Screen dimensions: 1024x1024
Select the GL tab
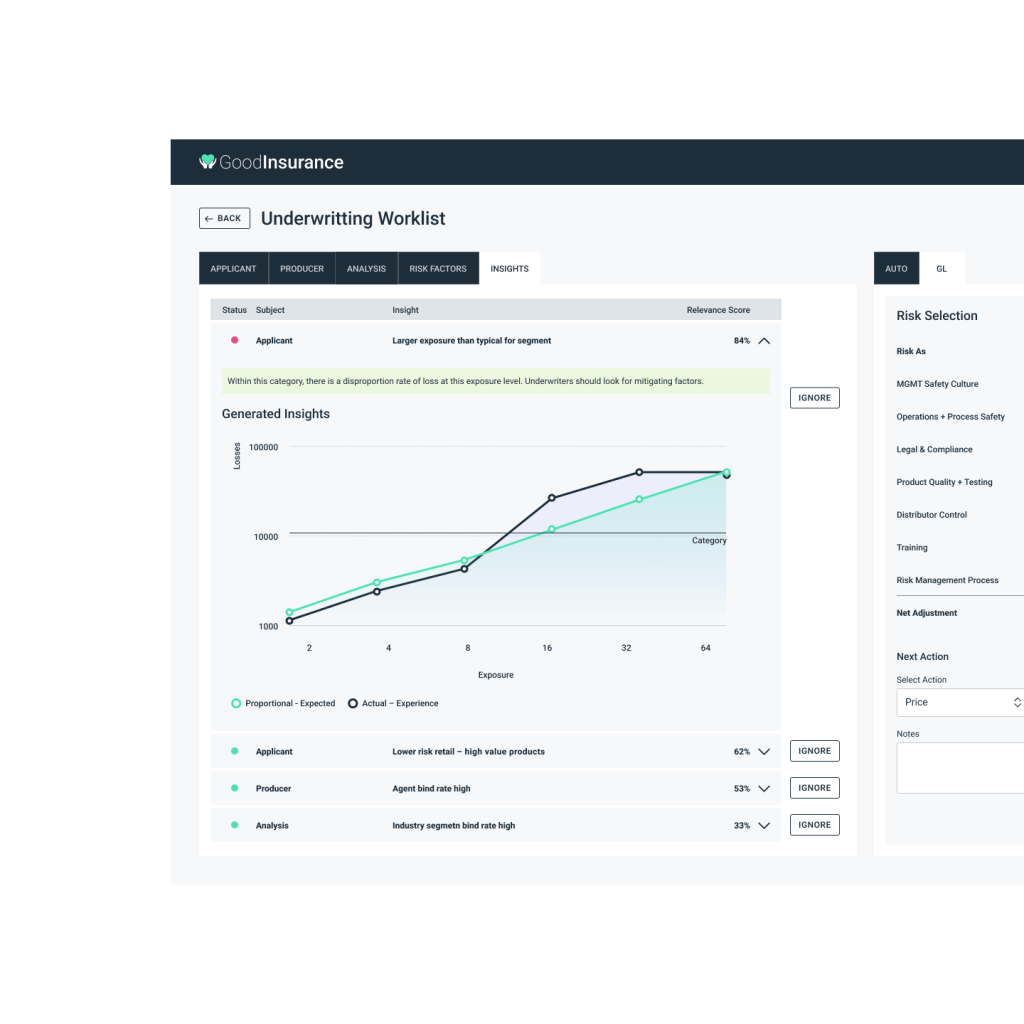coord(941,269)
